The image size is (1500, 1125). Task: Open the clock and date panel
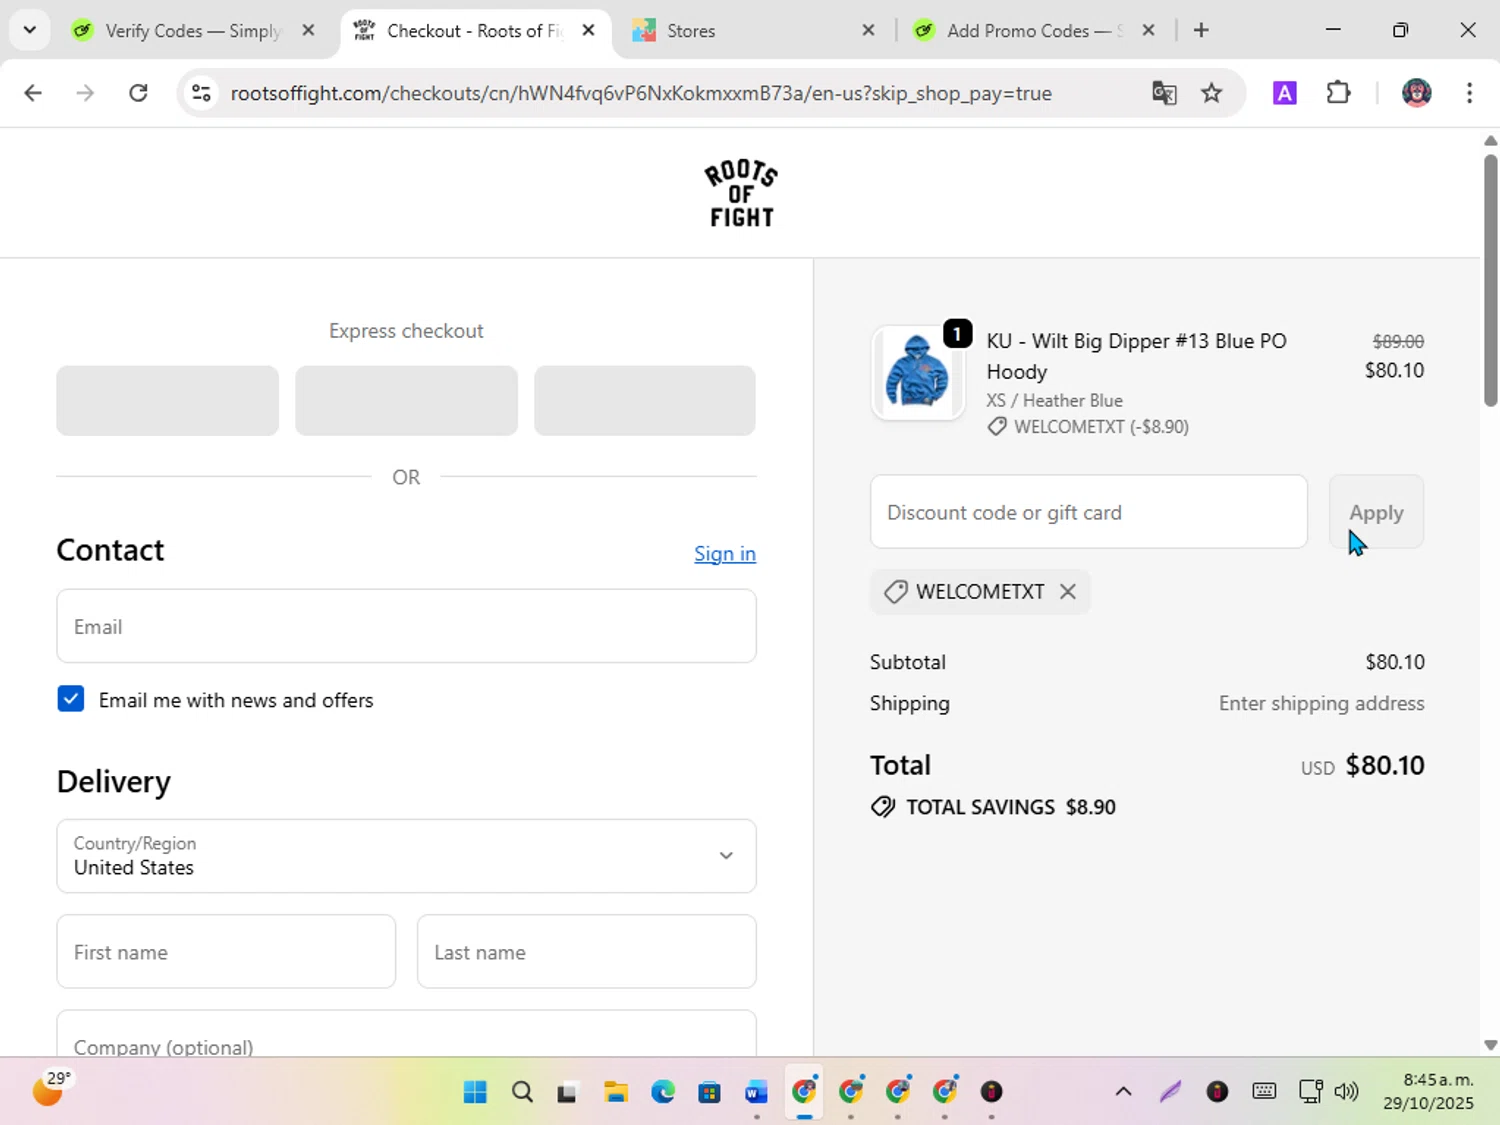pyautogui.click(x=1428, y=1092)
